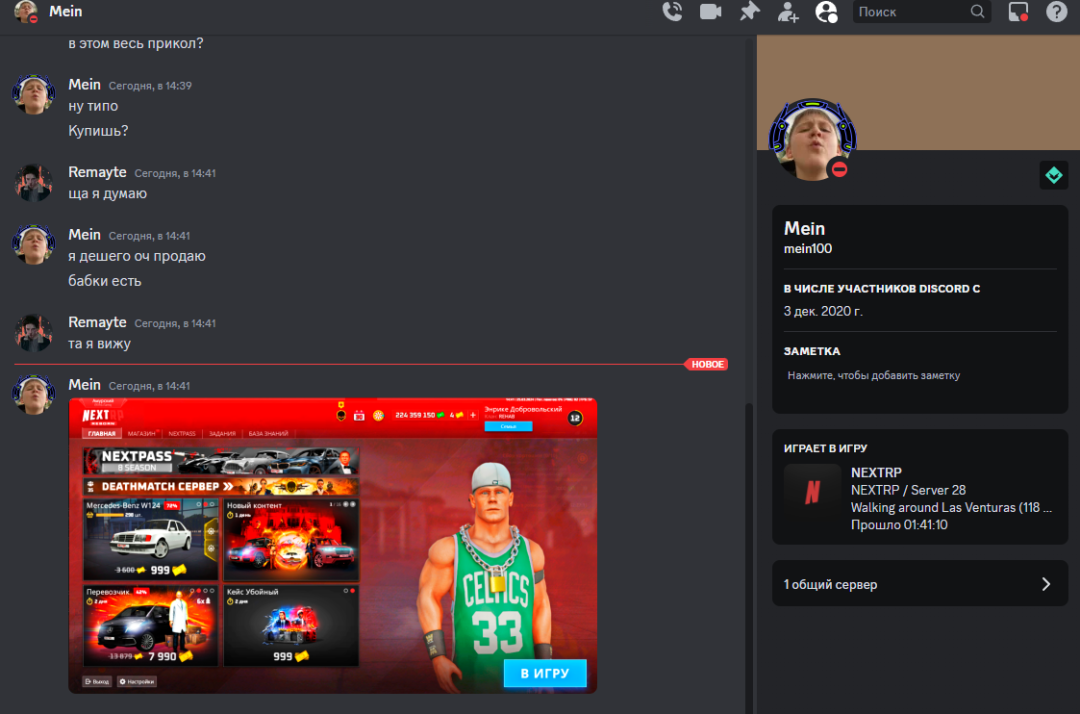Click username Mein on 'ну типо' message
This screenshot has width=1080, height=714.
[x=85, y=85]
